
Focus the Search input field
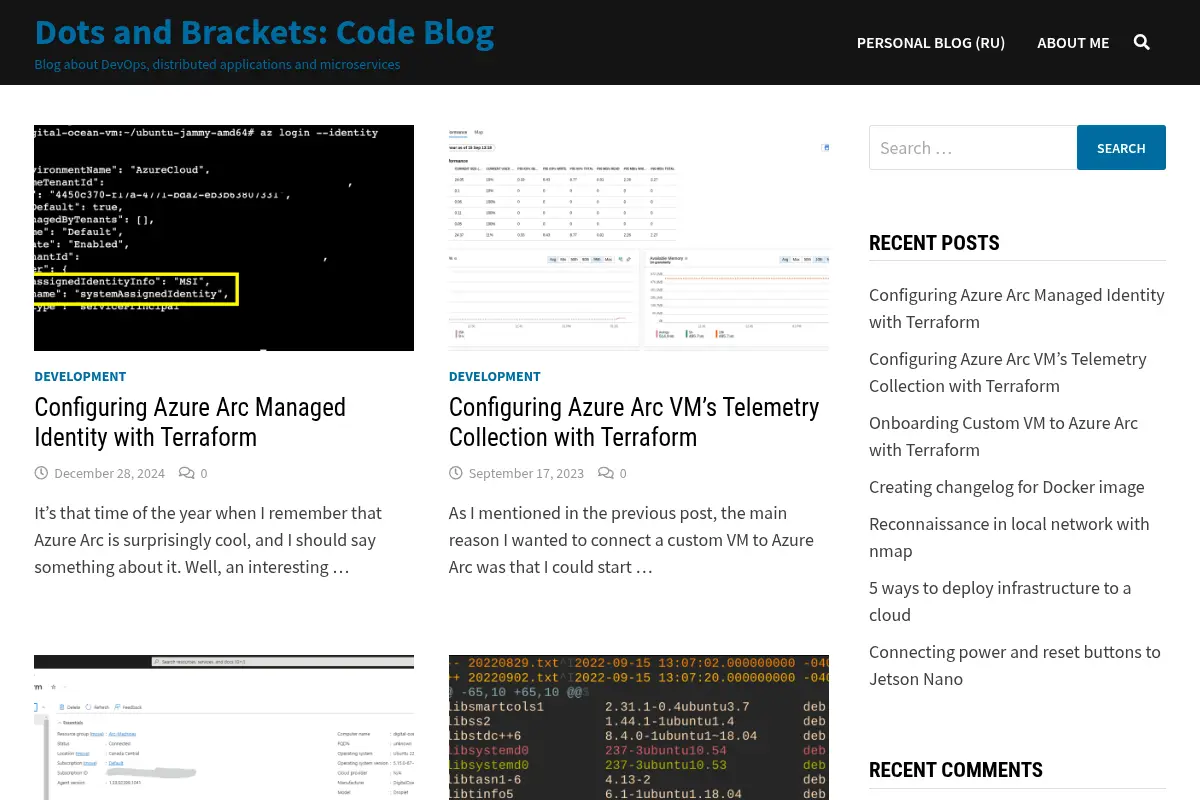(x=973, y=147)
